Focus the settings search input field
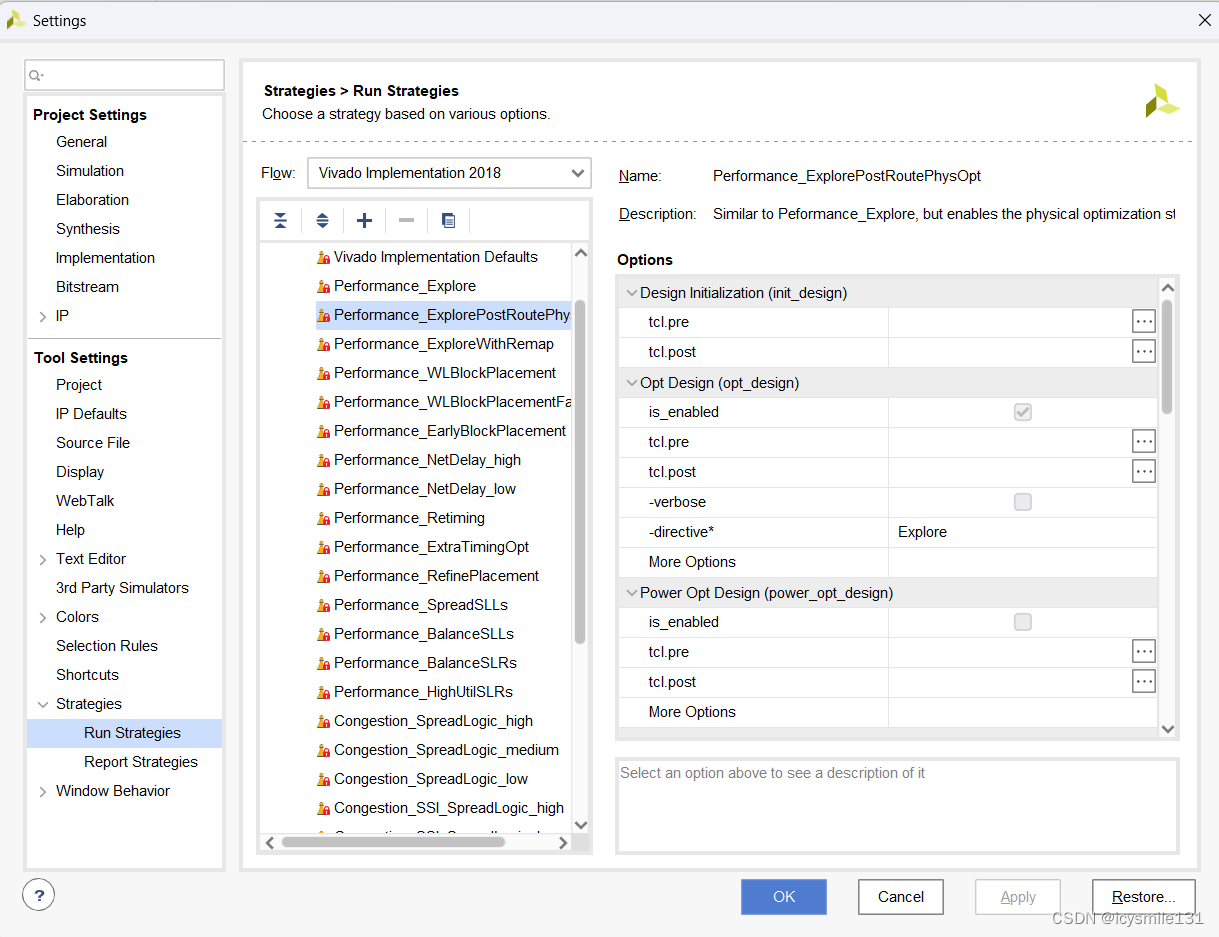This screenshot has width=1219, height=937. point(125,75)
